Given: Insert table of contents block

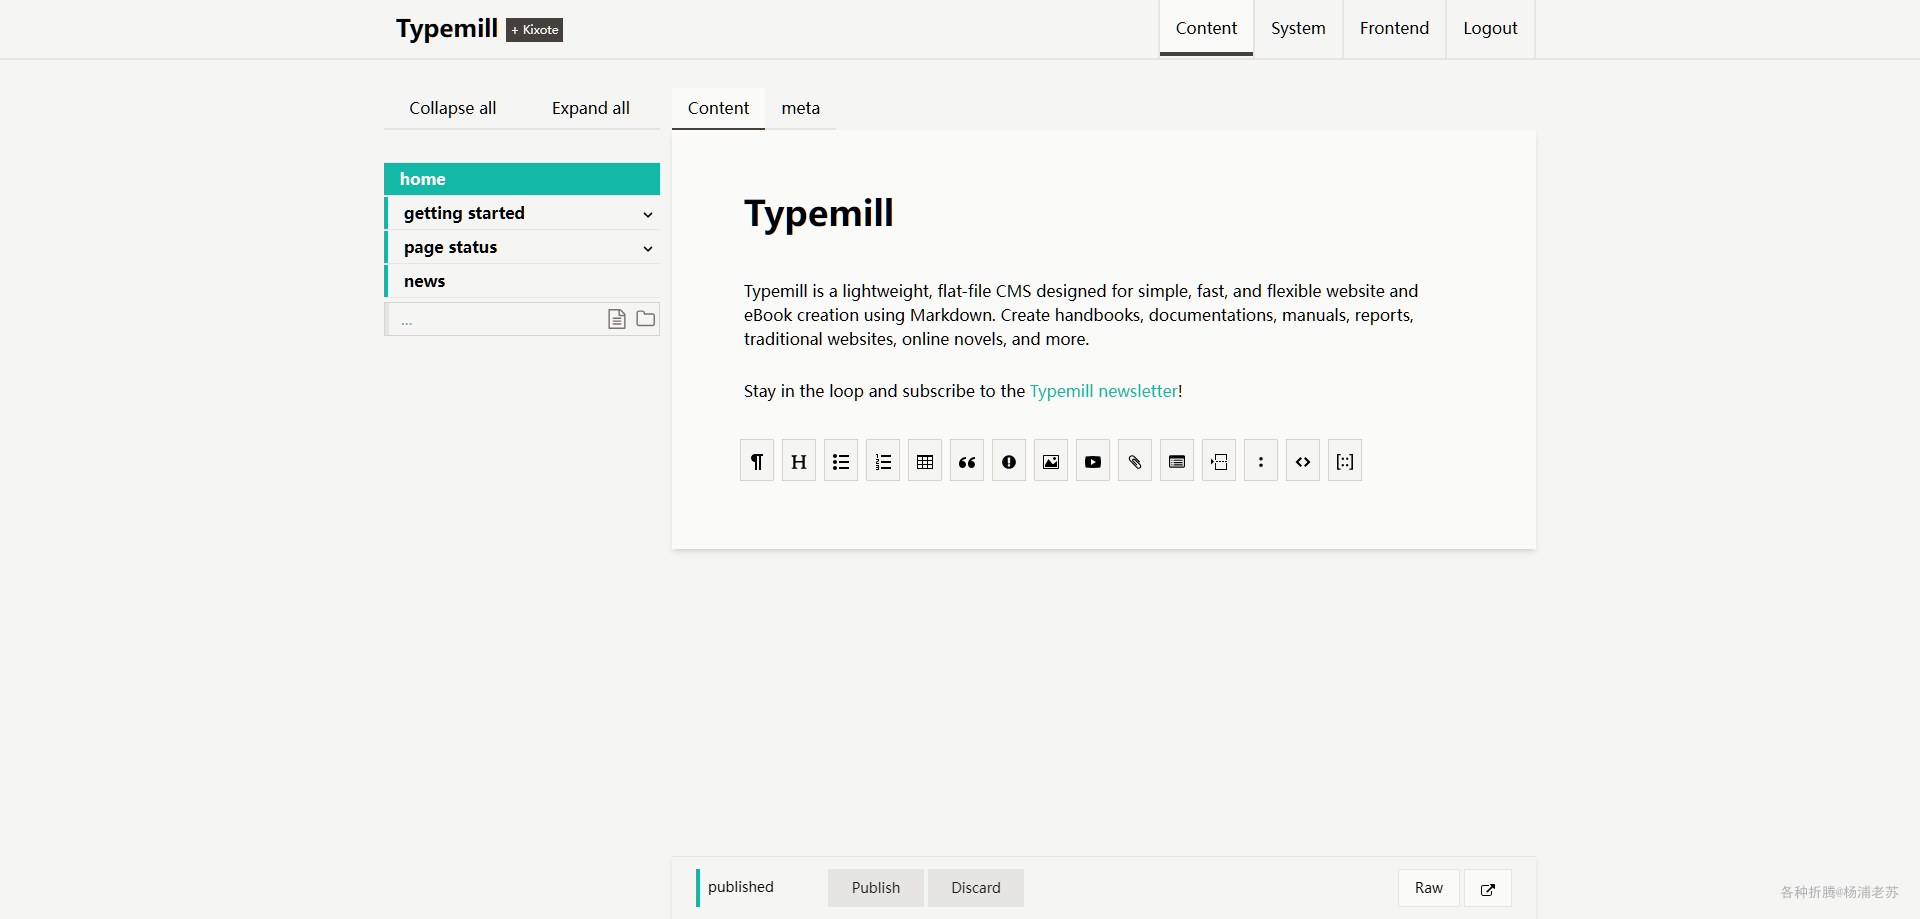Looking at the screenshot, I should (x=1177, y=461).
